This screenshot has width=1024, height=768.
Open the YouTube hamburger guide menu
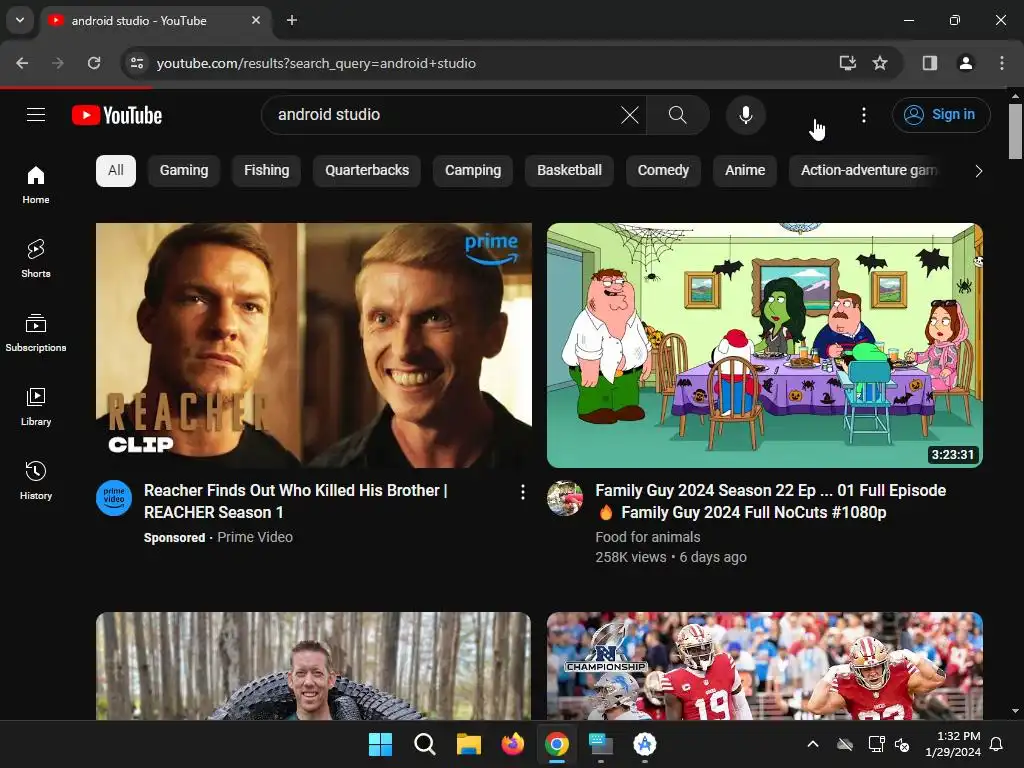click(36, 115)
